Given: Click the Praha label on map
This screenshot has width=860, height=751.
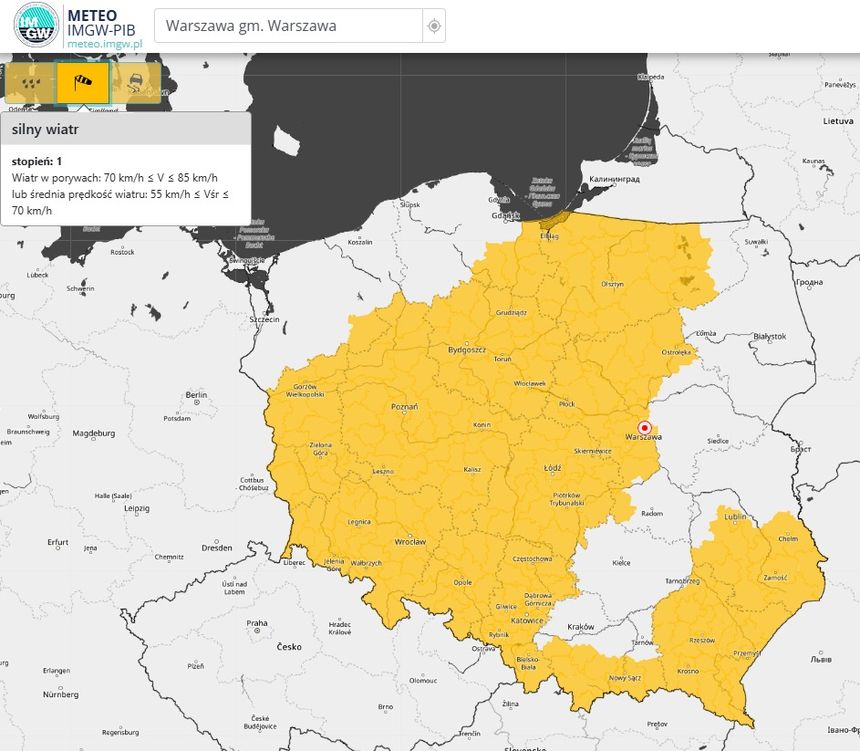Looking at the screenshot, I should click(x=257, y=623).
